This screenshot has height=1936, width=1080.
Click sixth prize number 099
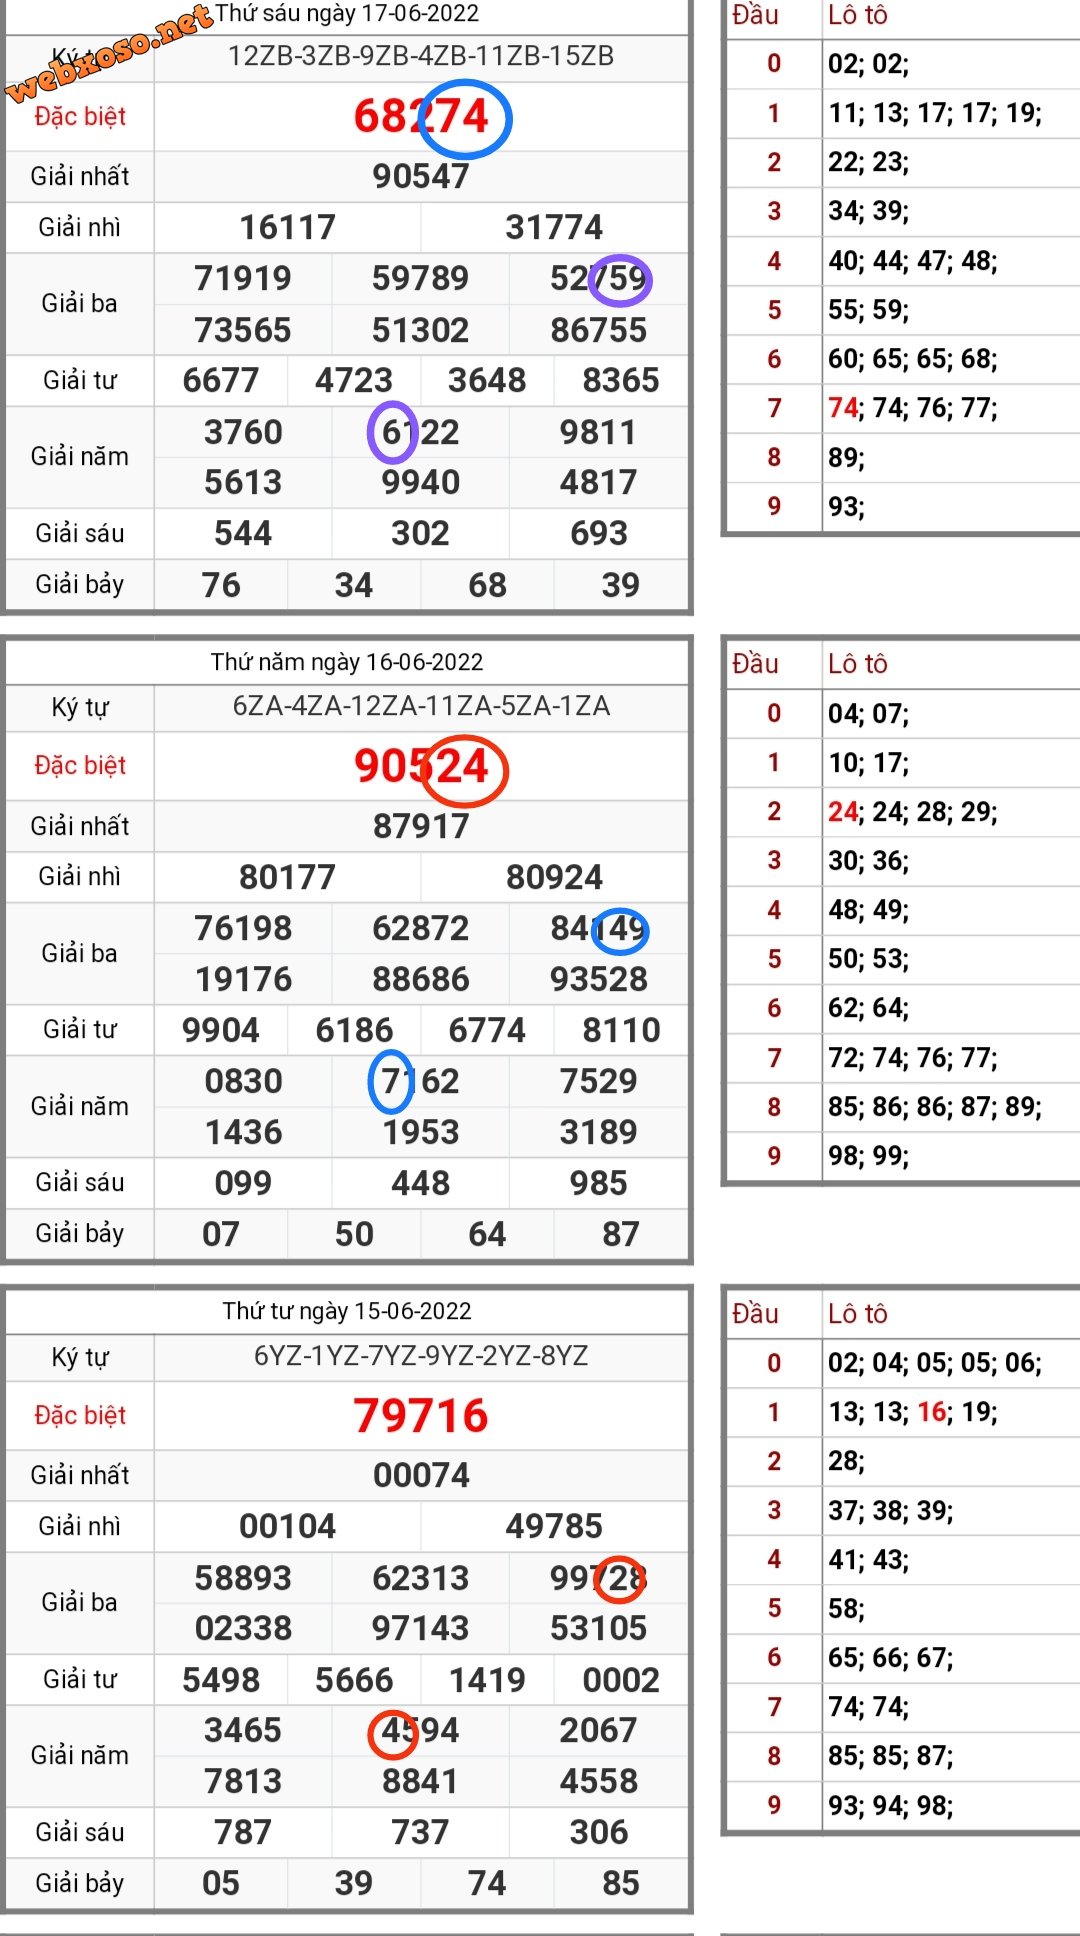243,1183
